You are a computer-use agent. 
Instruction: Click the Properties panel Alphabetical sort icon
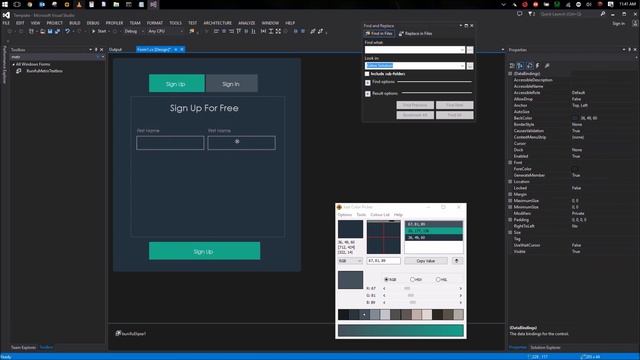[x=520, y=65]
